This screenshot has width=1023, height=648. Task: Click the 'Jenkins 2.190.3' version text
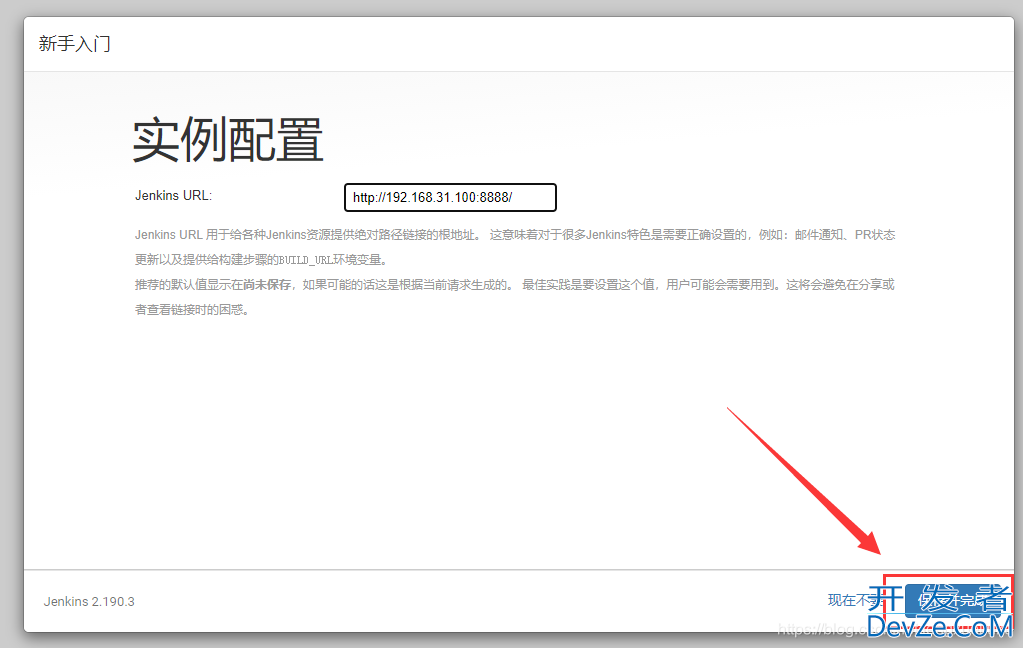89,602
